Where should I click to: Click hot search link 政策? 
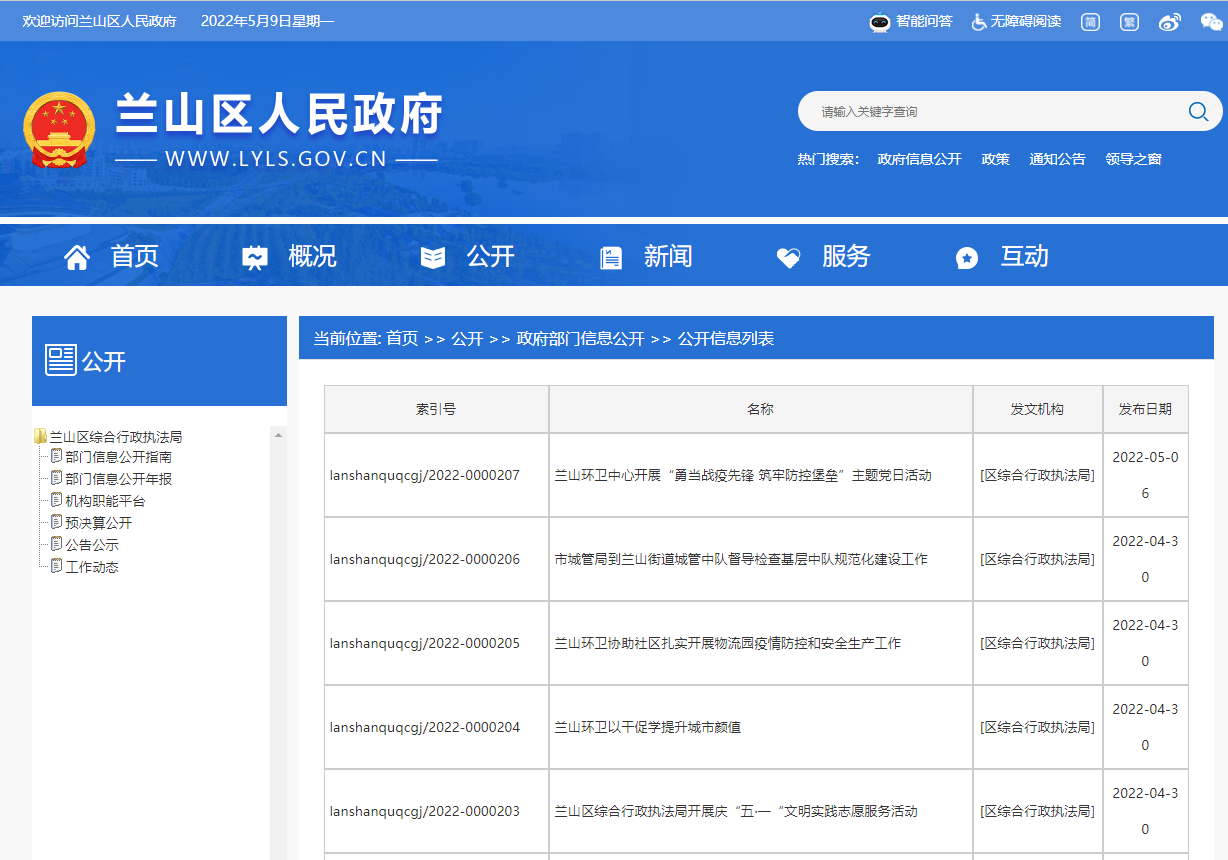point(995,159)
